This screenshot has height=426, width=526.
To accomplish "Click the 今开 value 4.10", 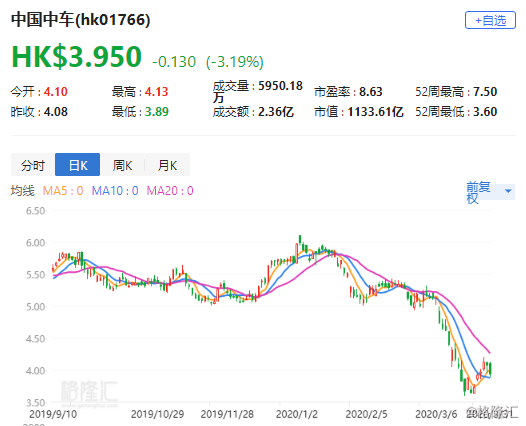I will point(56,92).
